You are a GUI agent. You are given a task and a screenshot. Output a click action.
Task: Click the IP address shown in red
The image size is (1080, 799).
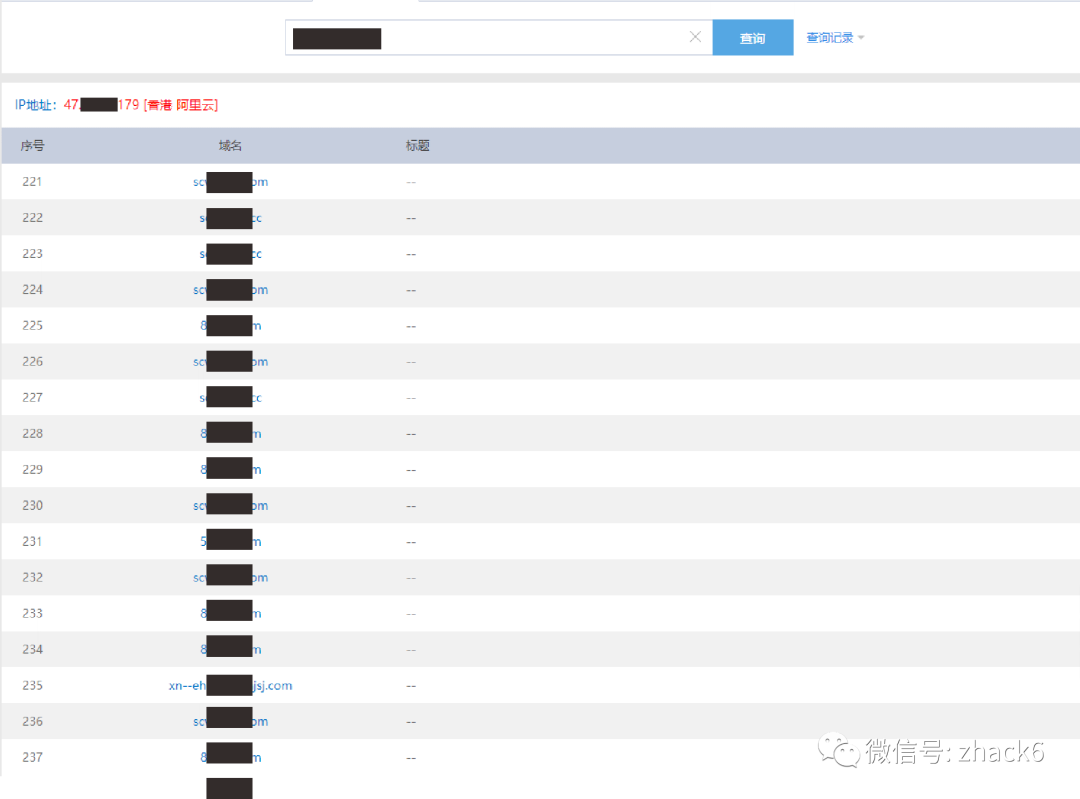pos(101,105)
